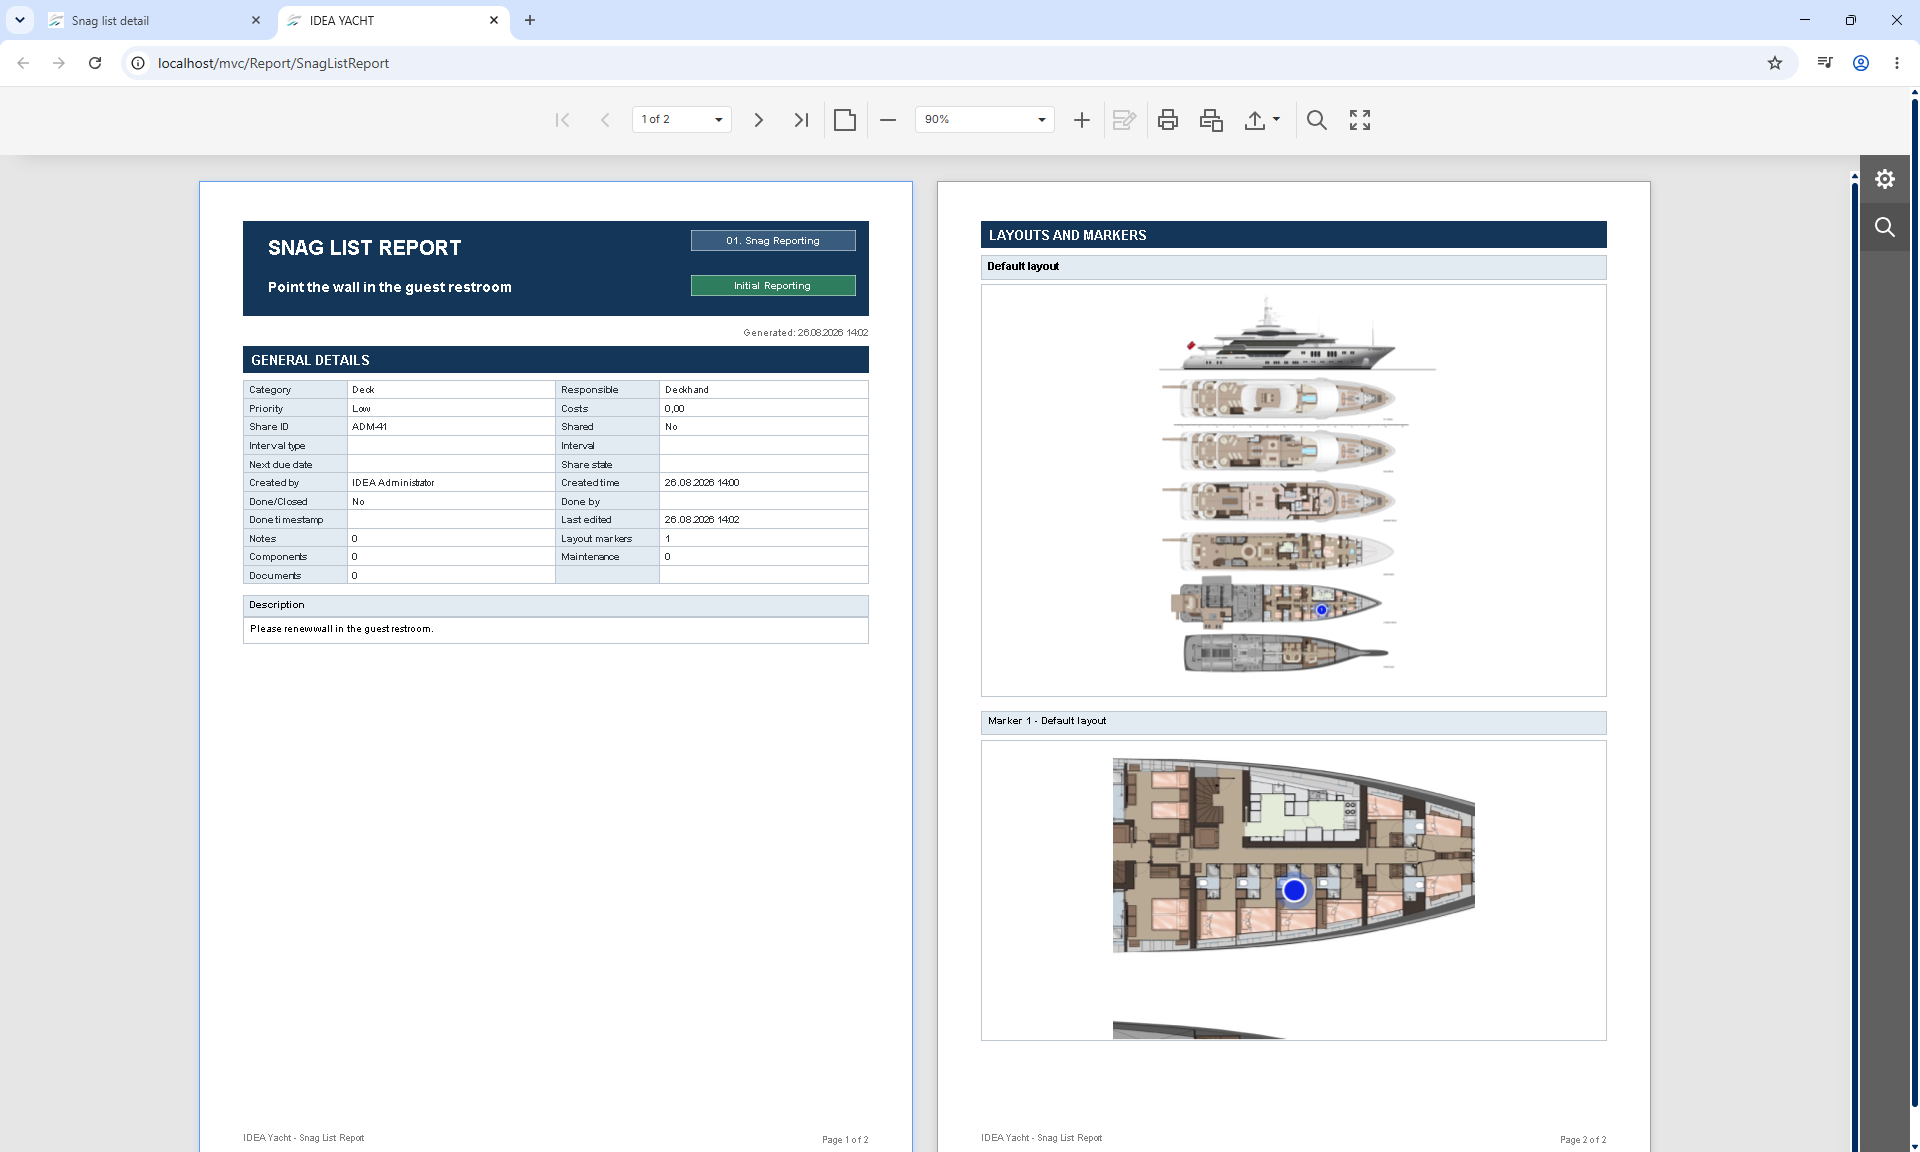The height and width of the screenshot is (1152, 1920).
Task: Go to next page of report
Action: pos(759,120)
